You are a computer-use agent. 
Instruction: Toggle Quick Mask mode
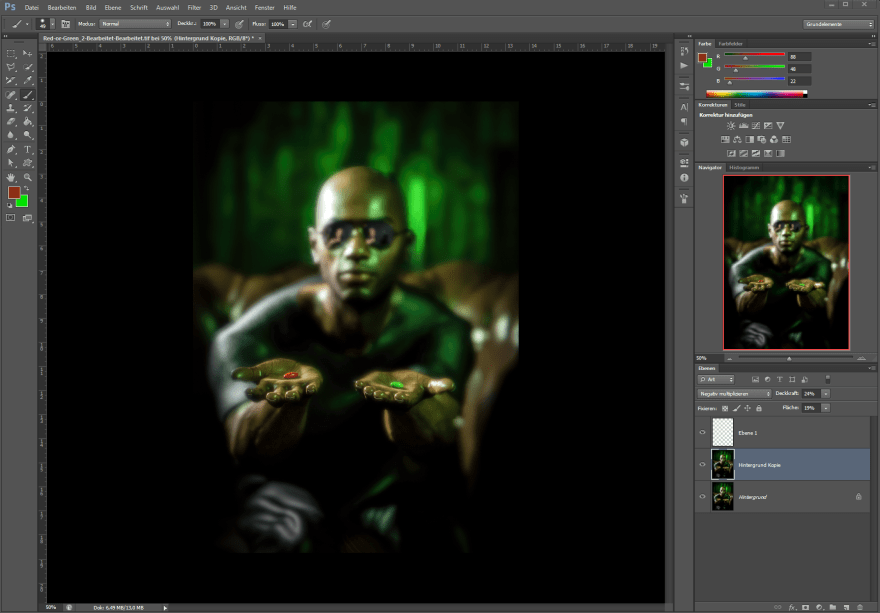tap(11, 218)
